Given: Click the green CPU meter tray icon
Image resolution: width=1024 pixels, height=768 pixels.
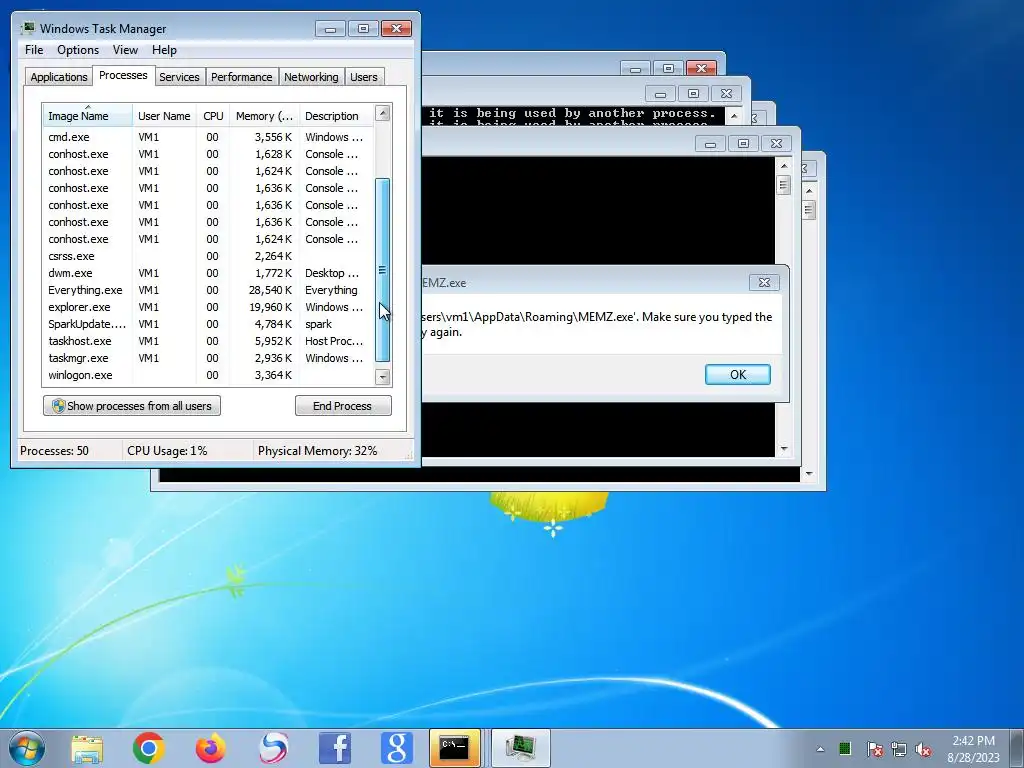Looking at the screenshot, I should tap(844, 748).
